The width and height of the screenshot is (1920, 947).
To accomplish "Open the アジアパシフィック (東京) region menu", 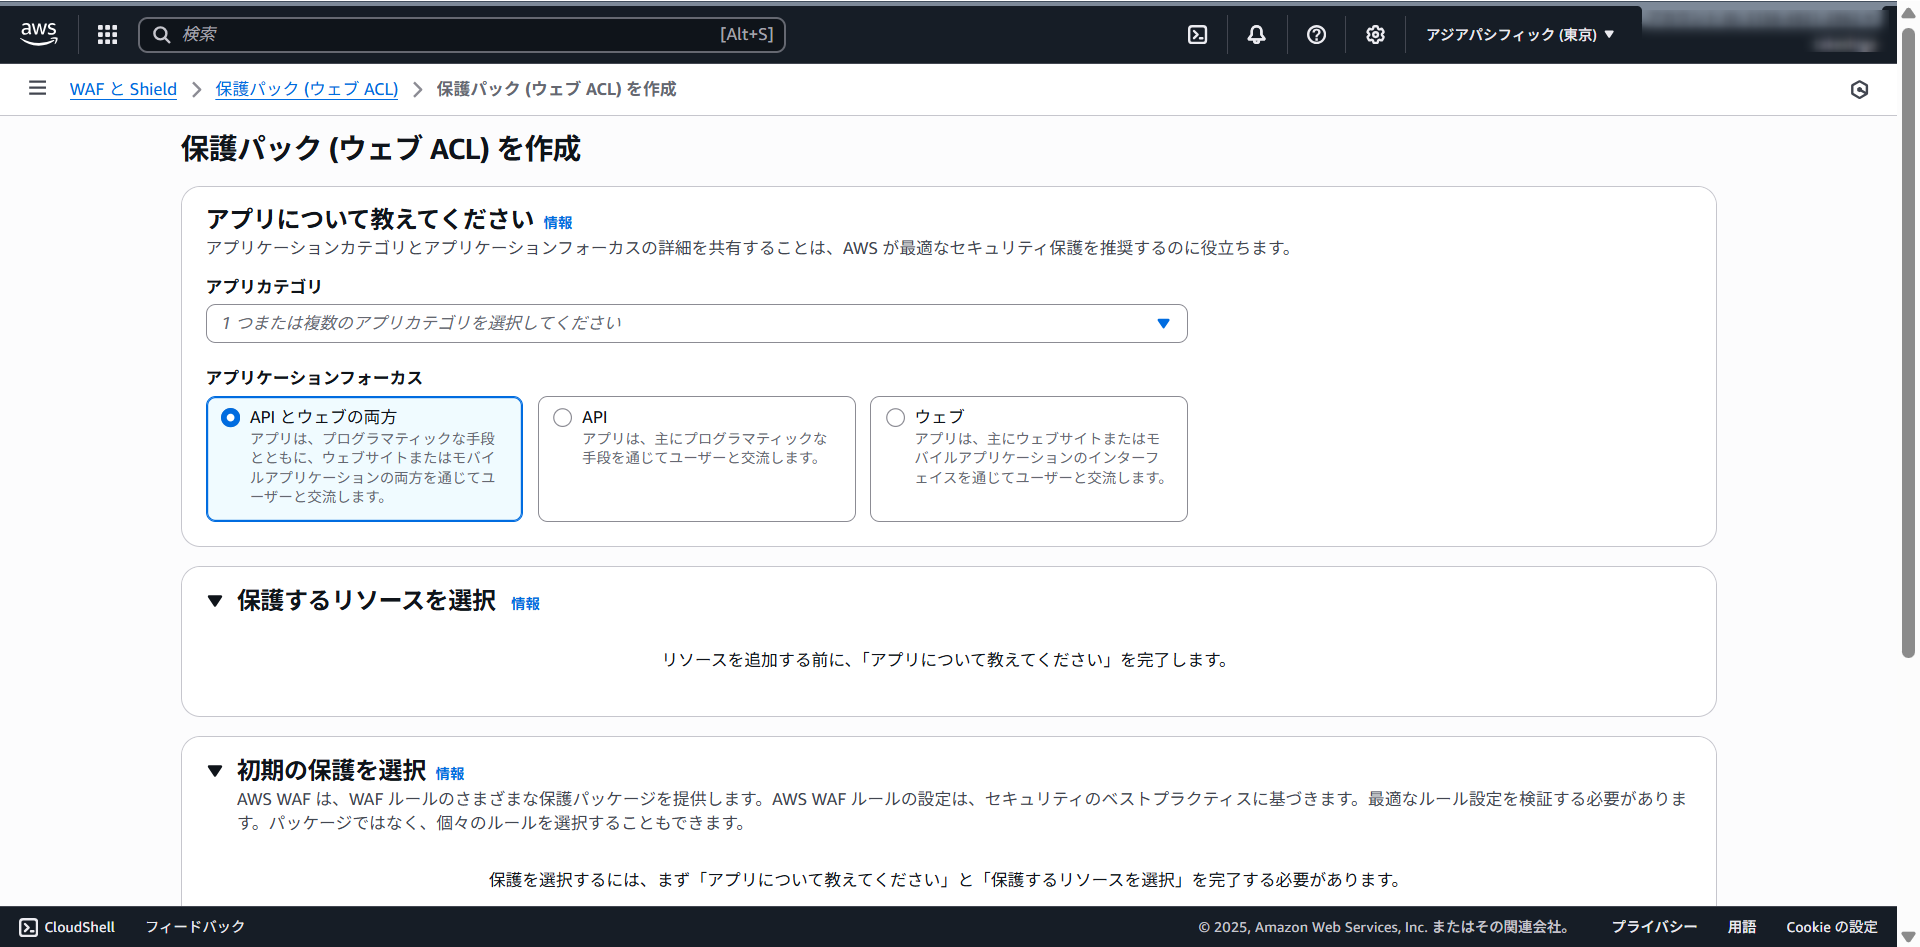I will (x=1519, y=35).
